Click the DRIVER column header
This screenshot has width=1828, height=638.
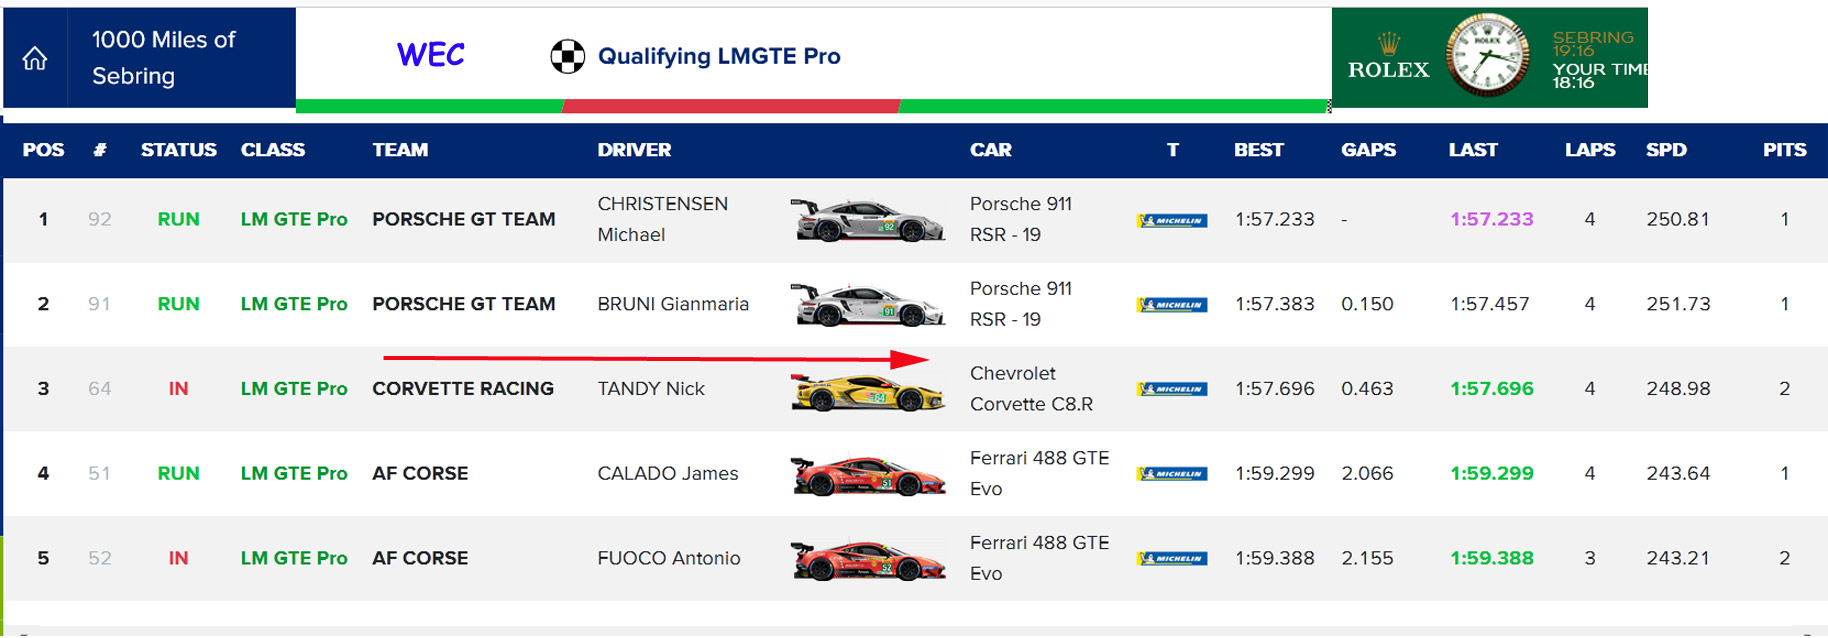click(x=634, y=150)
